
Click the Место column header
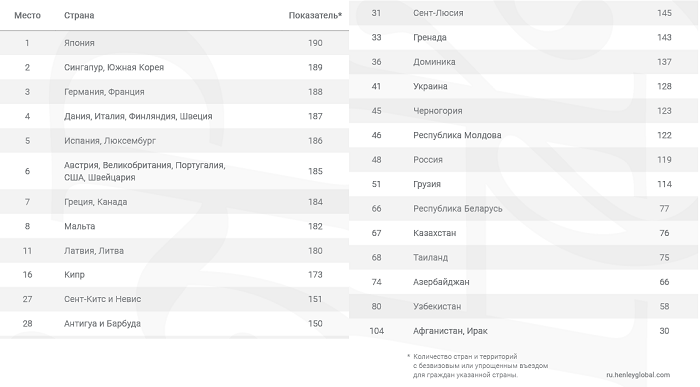point(27,15)
